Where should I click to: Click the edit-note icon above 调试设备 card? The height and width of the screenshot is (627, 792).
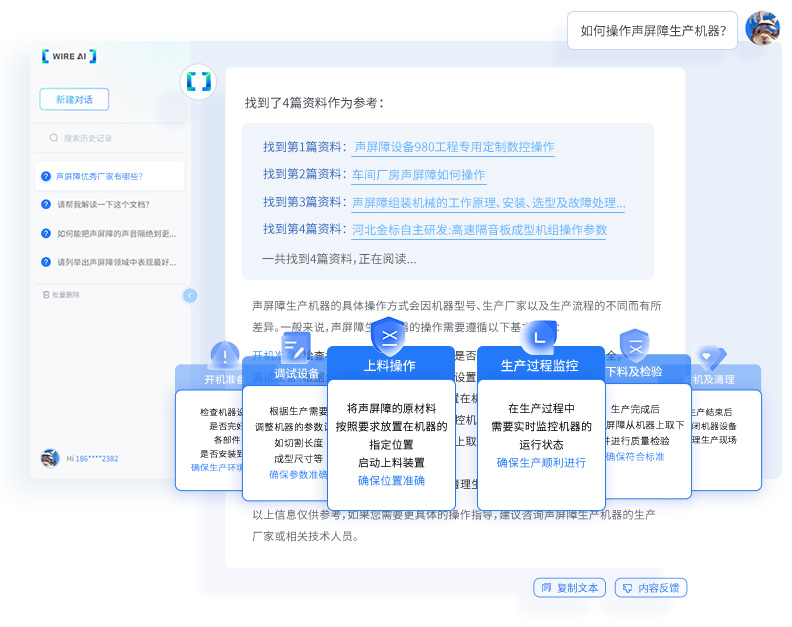coord(294,347)
